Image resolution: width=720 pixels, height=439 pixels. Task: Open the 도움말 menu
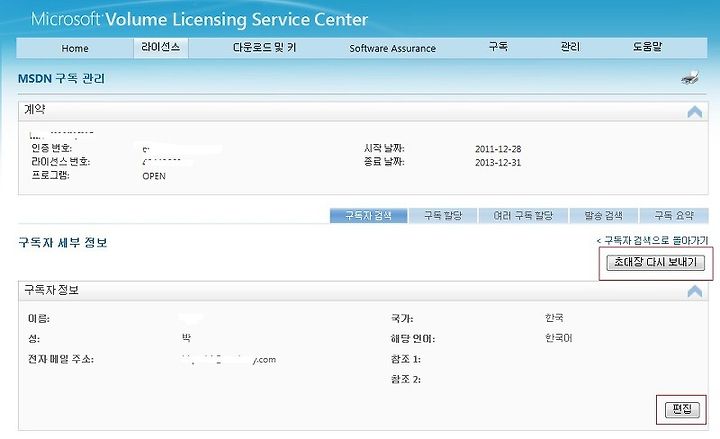[x=647, y=47]
